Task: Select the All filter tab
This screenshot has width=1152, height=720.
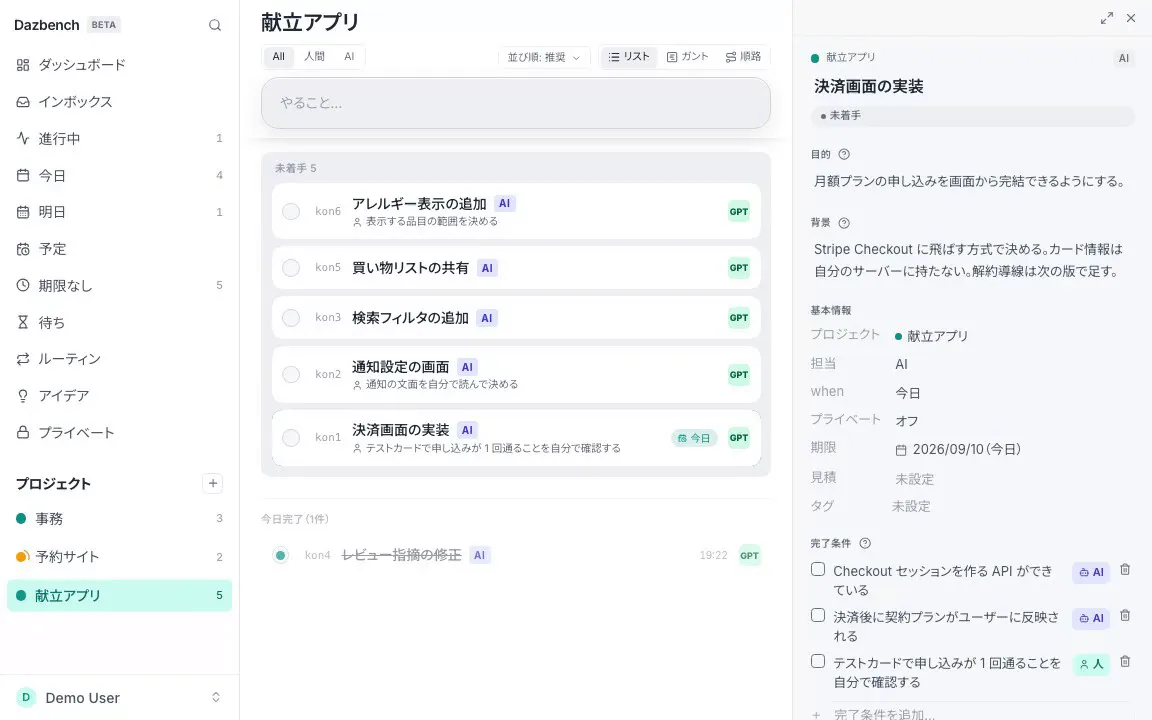Action: tap(278, 57)
